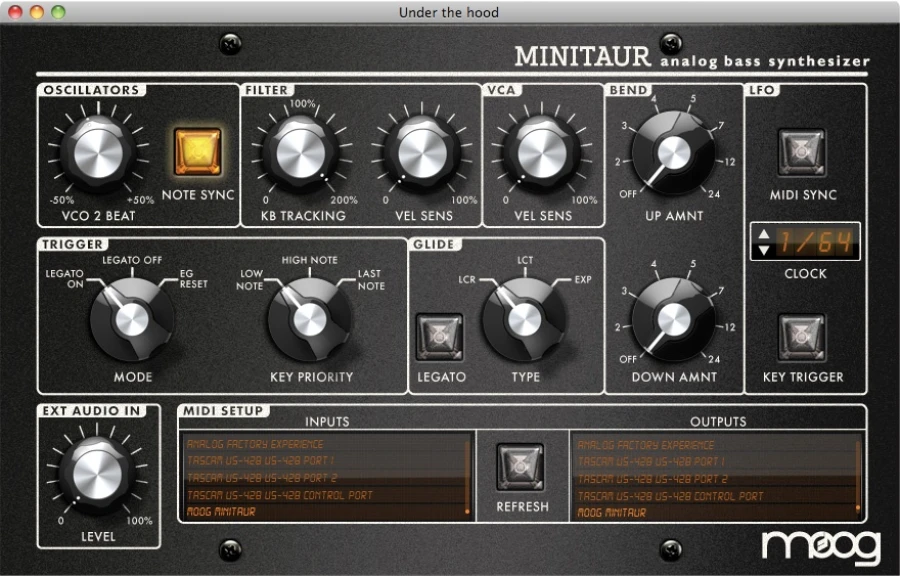Click the Trigger MODE selector knob
Image resolution: width=900 pixels, height=576 pixels.
132,320
